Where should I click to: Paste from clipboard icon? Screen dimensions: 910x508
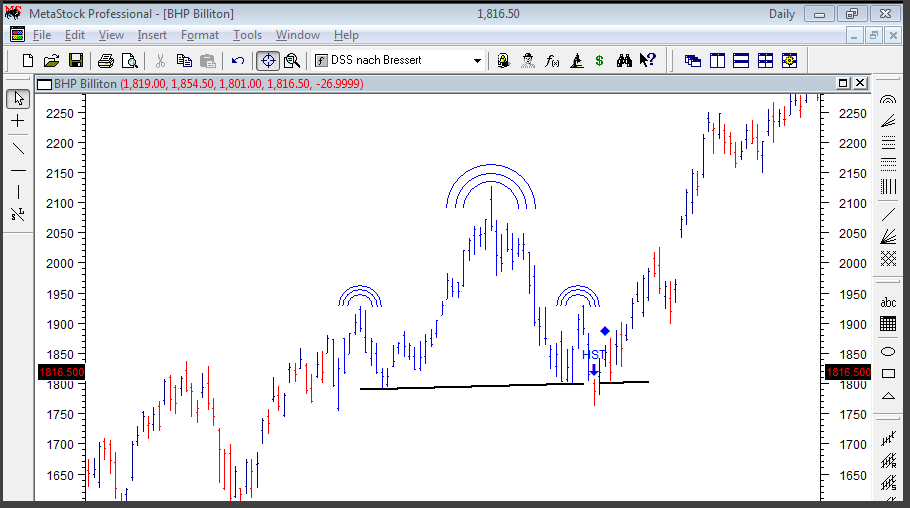pos(208,60)
